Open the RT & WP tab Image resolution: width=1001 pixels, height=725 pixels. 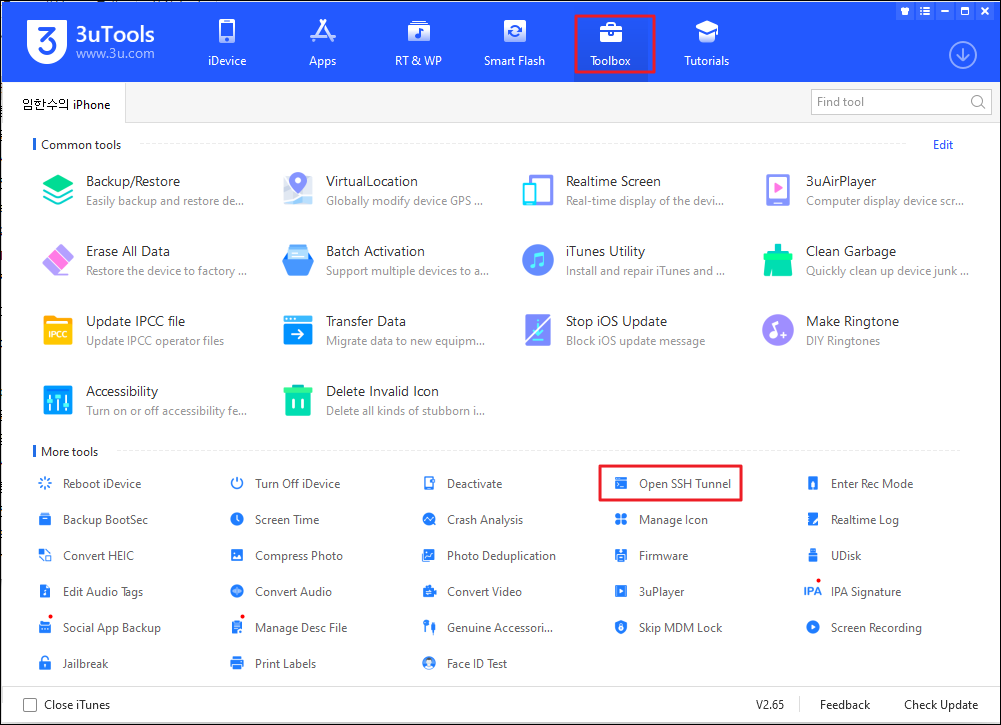(418, 43)
